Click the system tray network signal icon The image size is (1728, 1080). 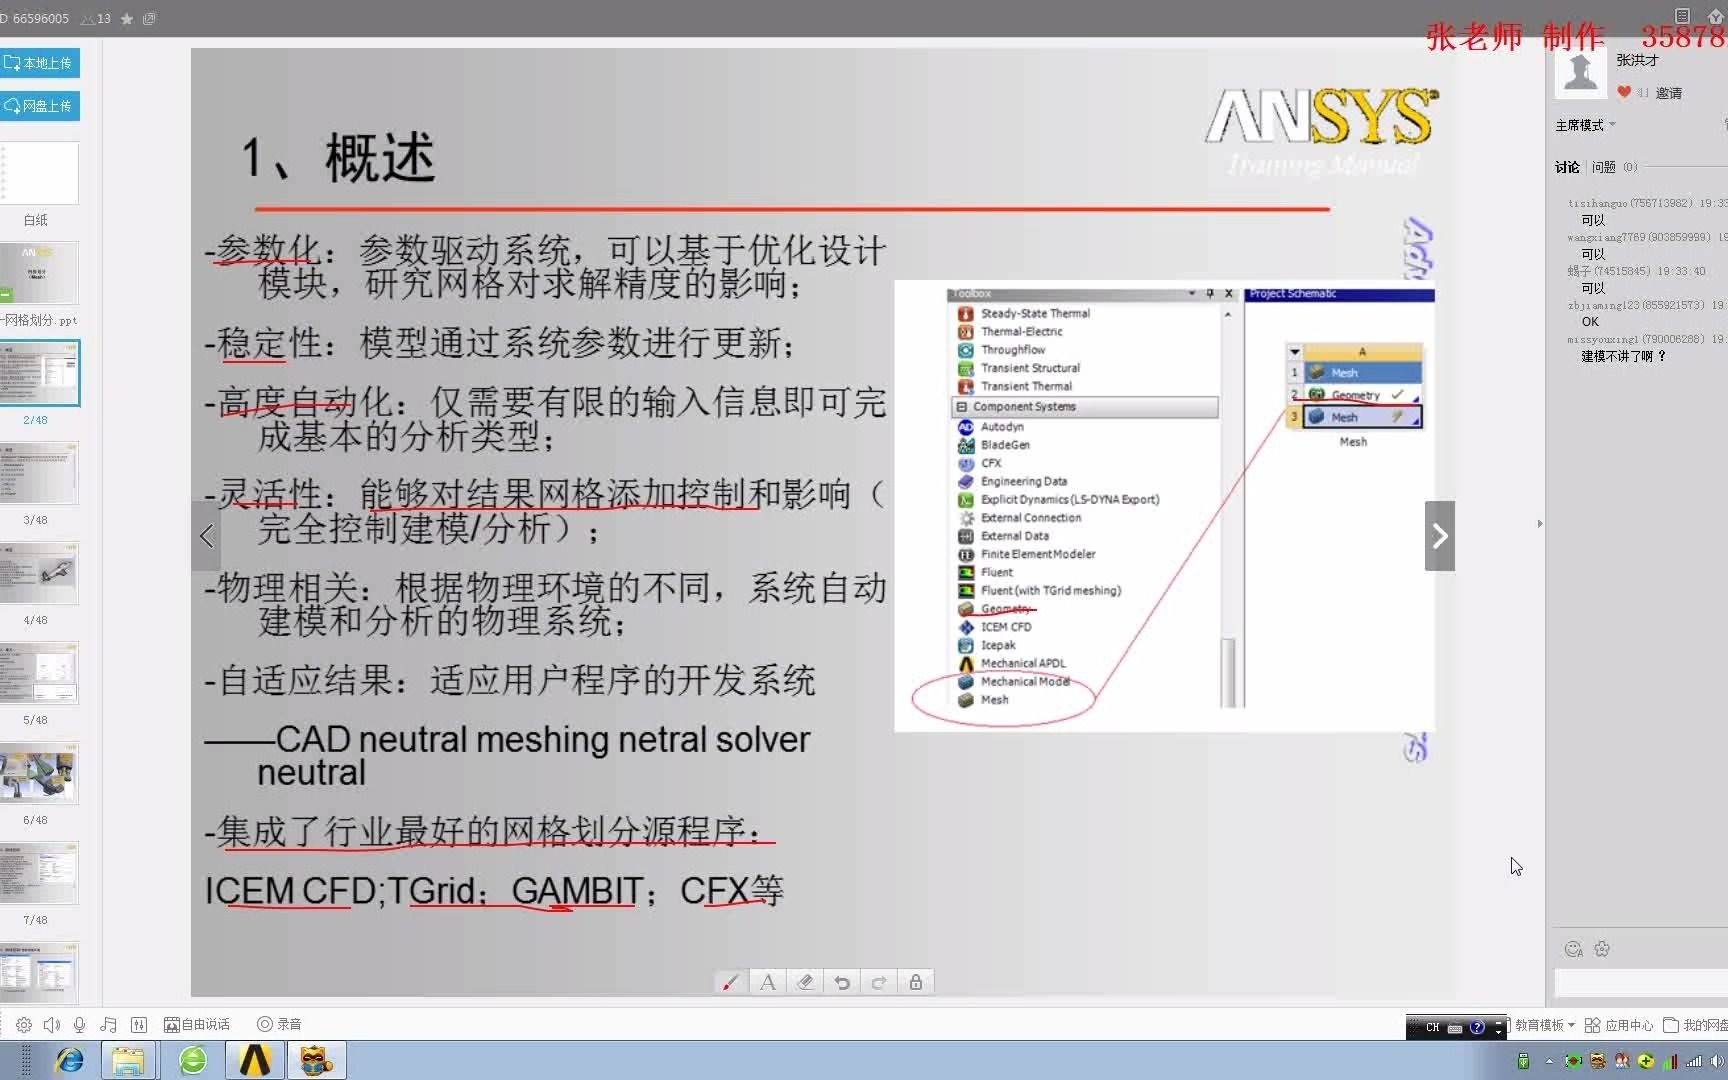[1693, 1061]
